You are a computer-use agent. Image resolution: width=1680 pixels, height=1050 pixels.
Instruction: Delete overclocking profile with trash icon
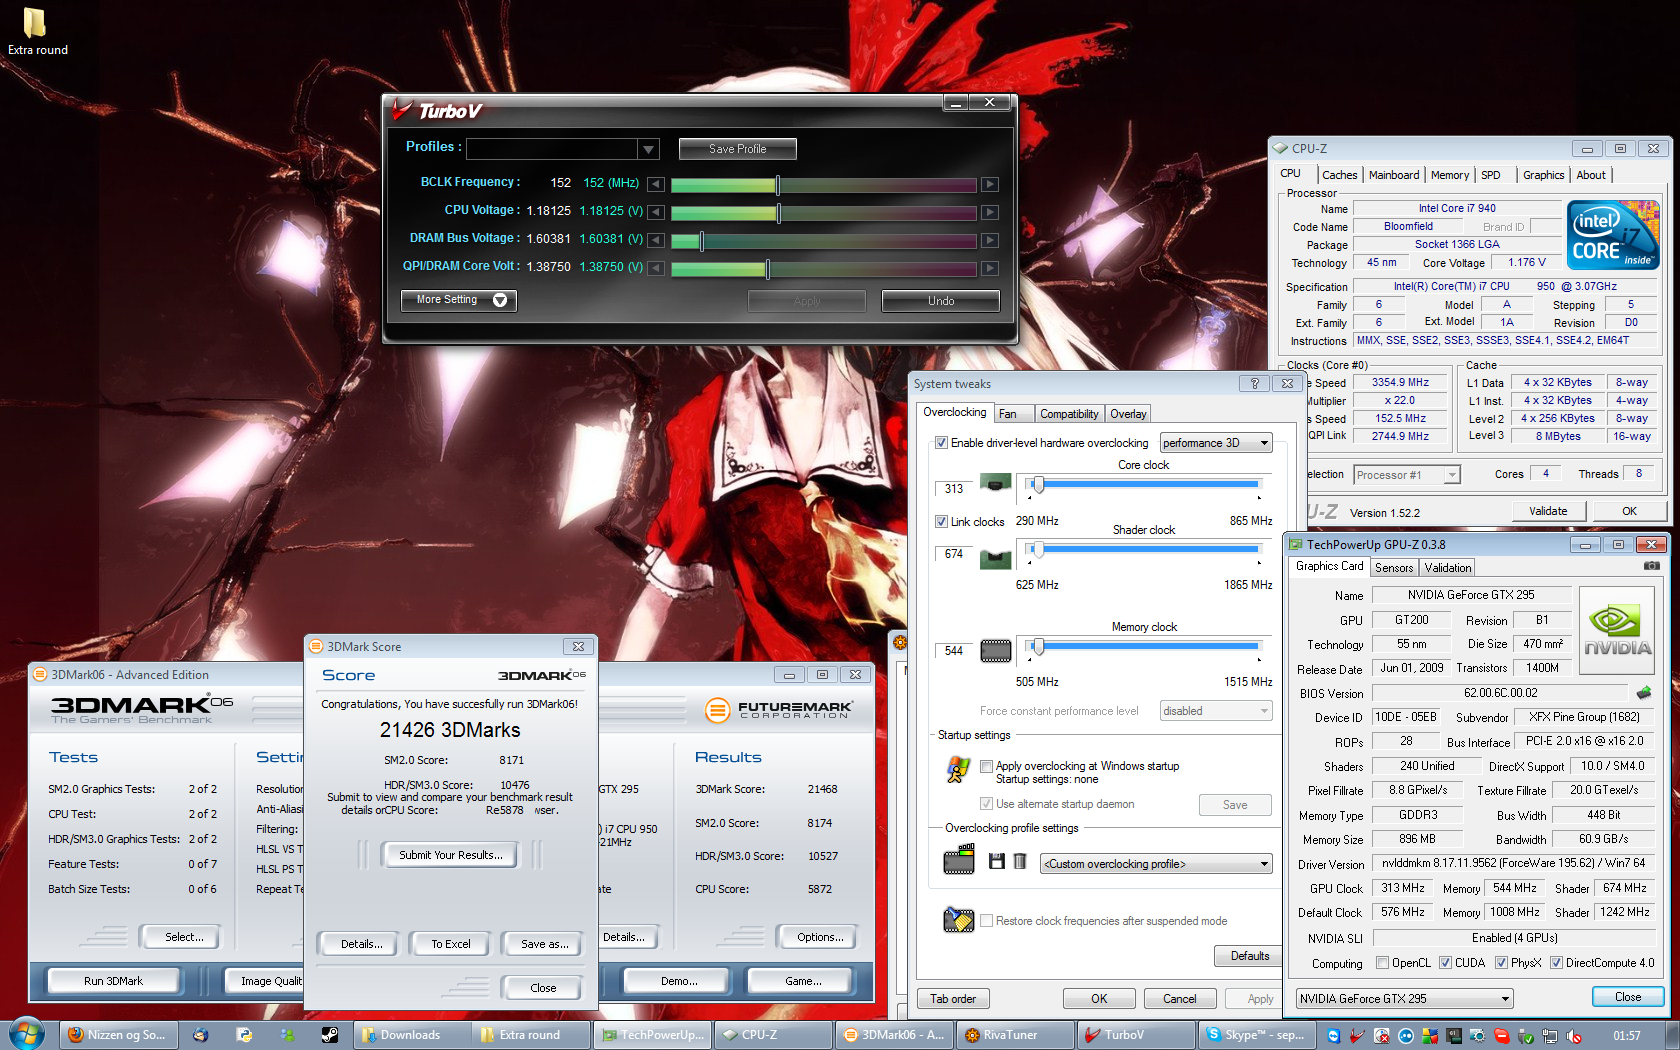pyautogui.click(x=1020, y=862)
